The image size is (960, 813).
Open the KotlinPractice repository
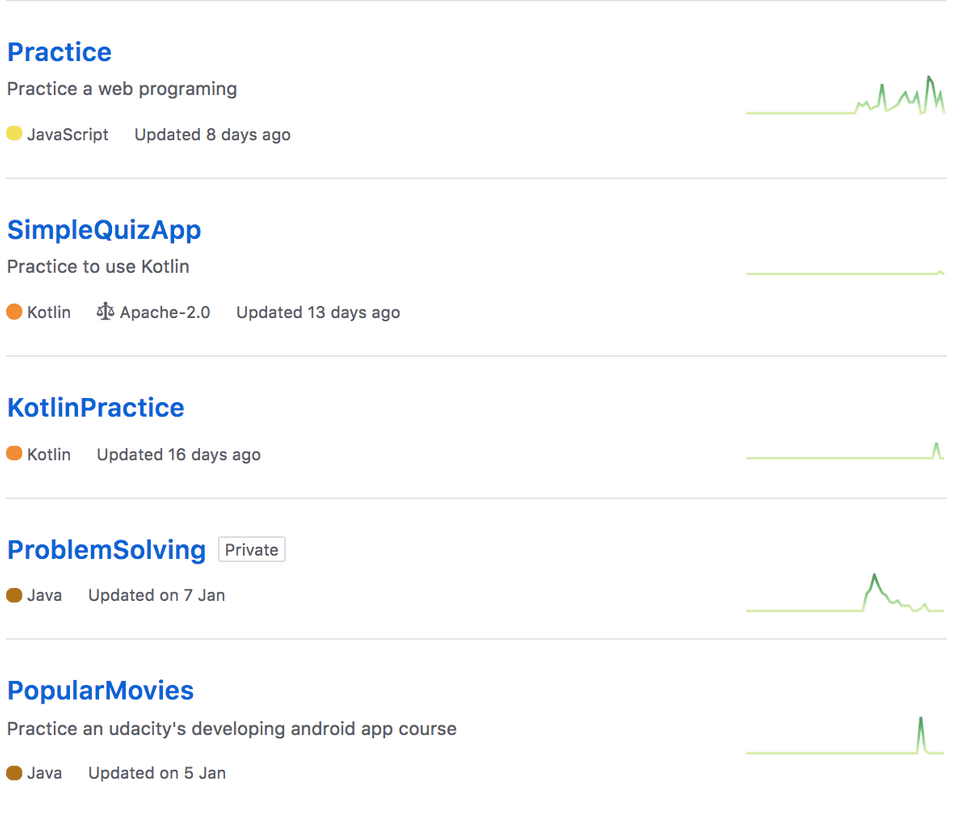tap(96, 408)
